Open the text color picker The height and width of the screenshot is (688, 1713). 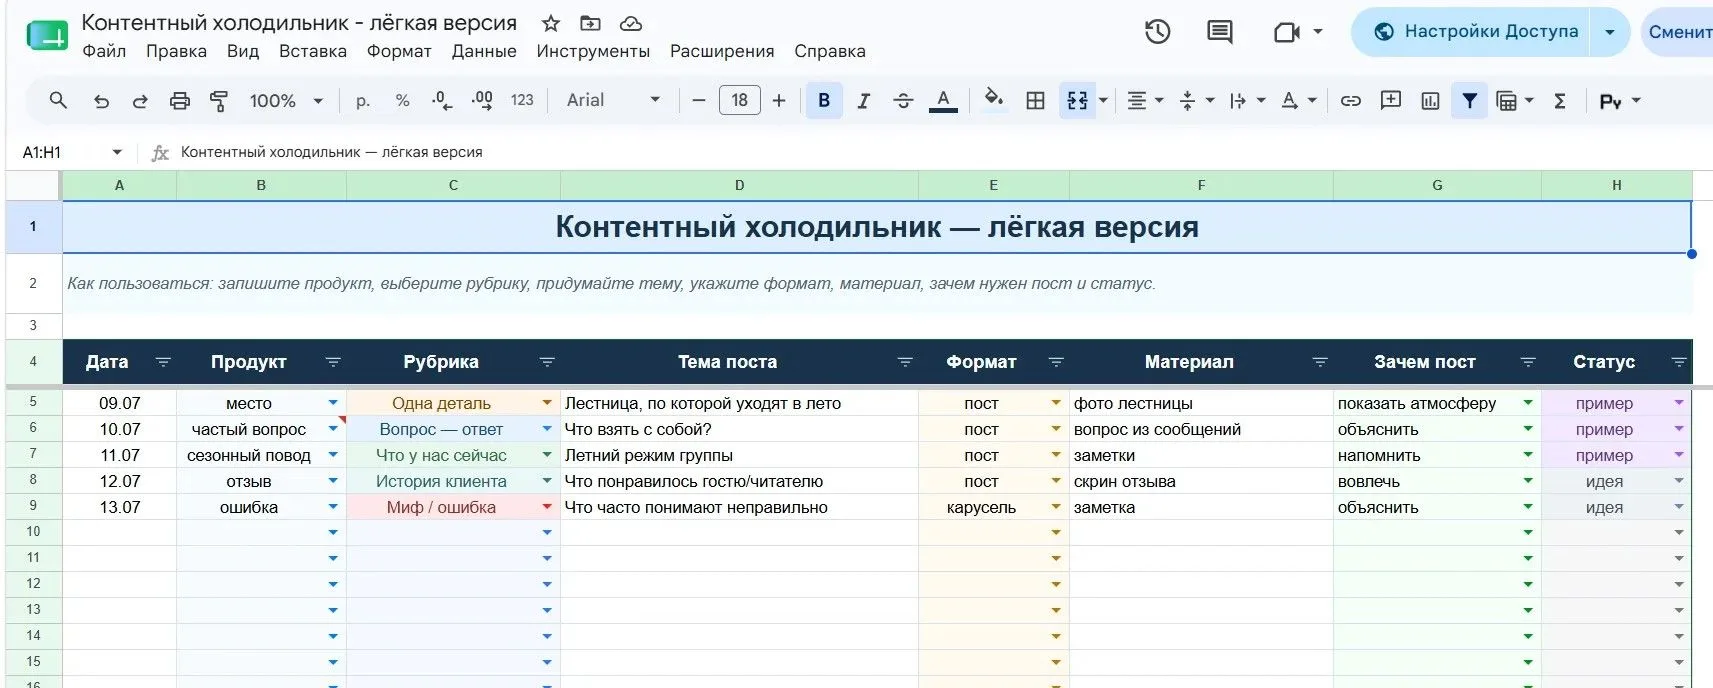[x=943, y=100]
